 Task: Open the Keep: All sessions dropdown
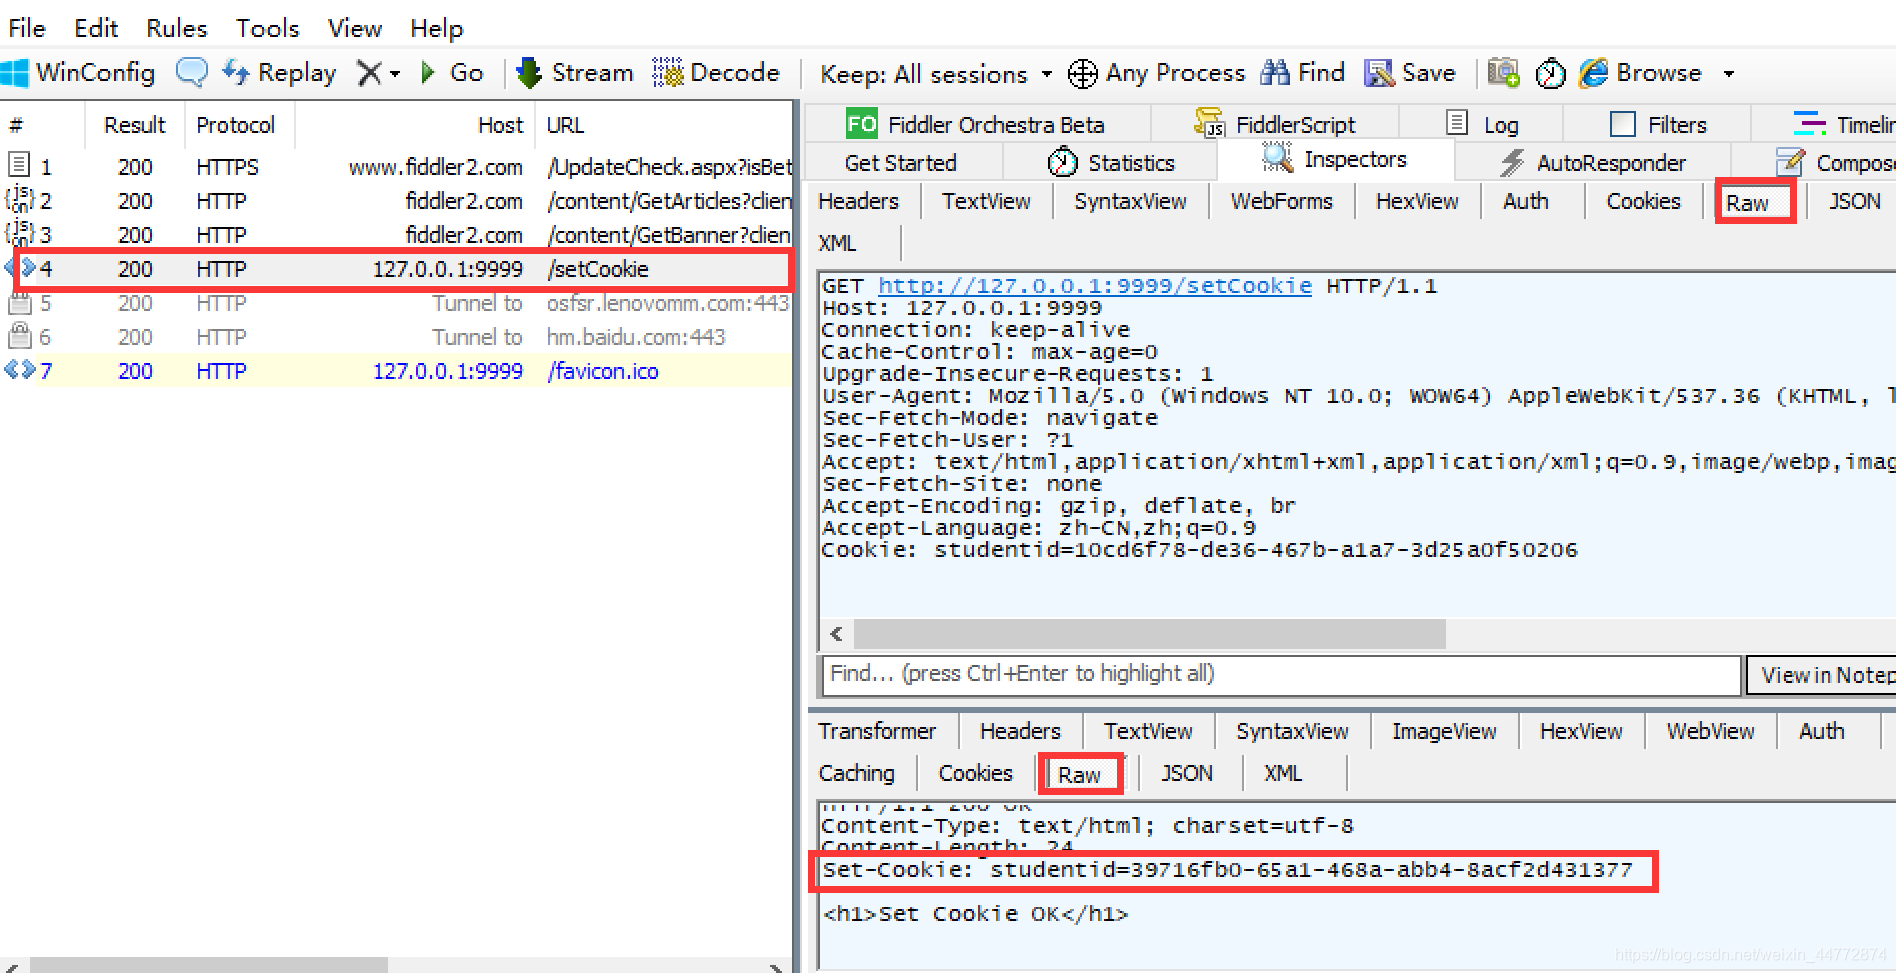(936, 74)
